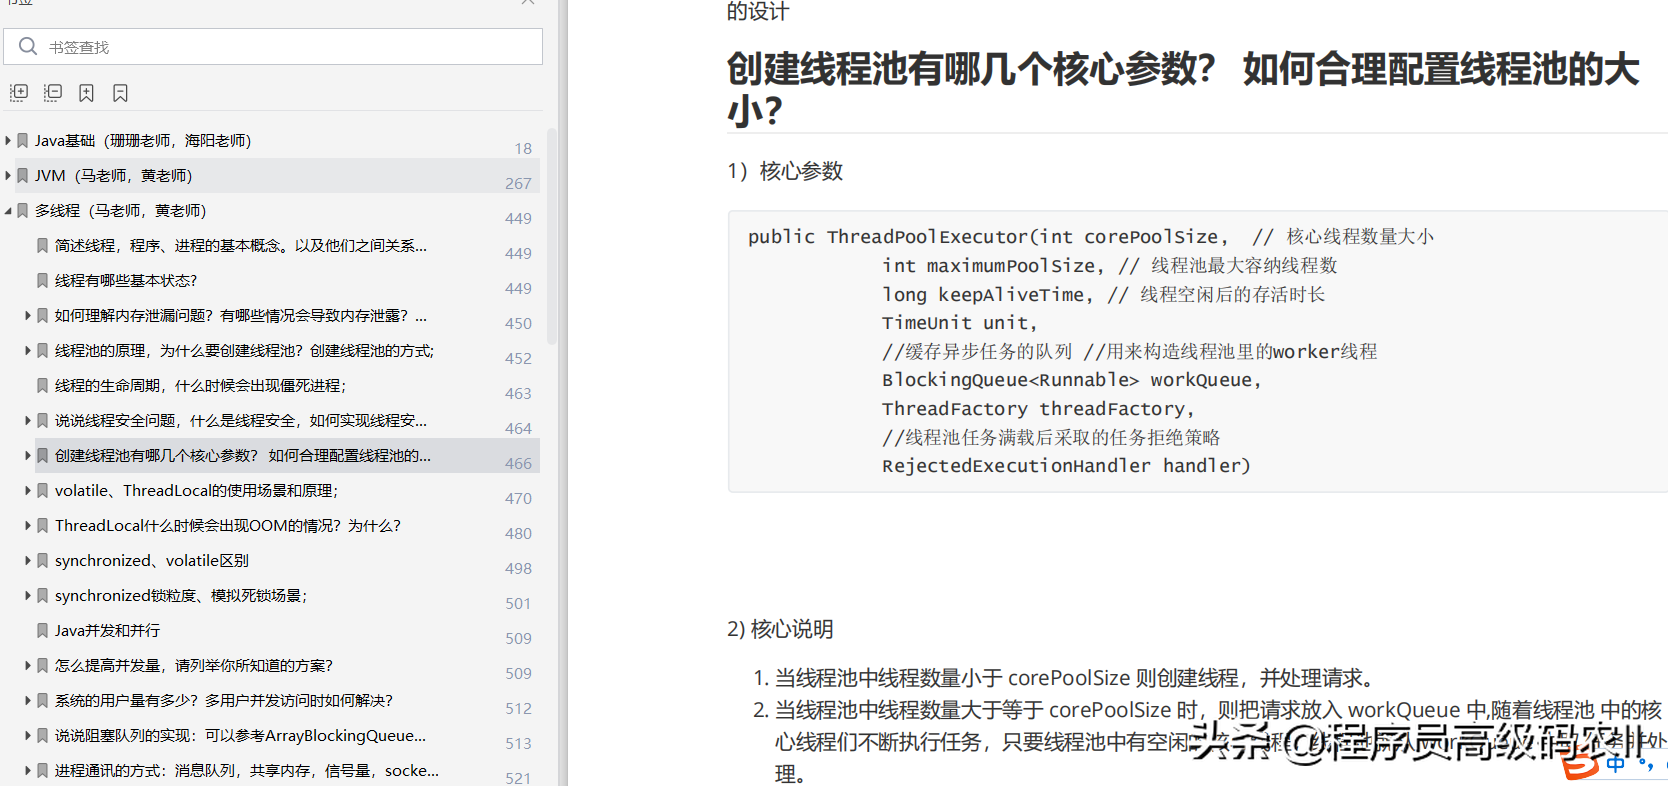This screenshot has height=786, width=1668.
Task: Click bookmark icon beside 线程有哪些基本状态
Action: (x=42, y=281)
